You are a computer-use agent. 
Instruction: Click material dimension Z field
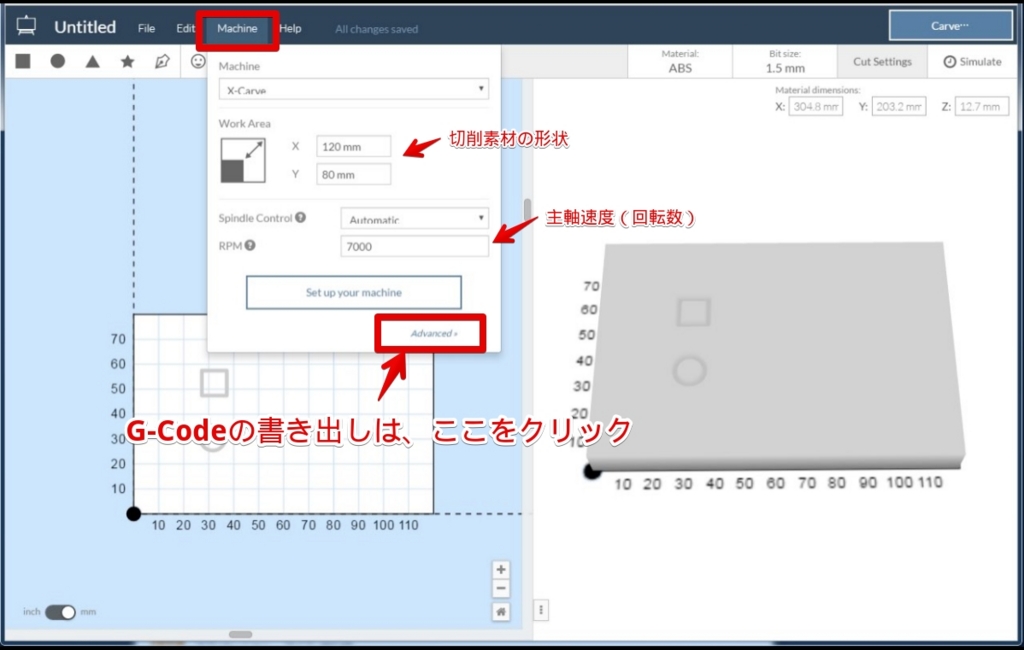[x=982, y=106]
